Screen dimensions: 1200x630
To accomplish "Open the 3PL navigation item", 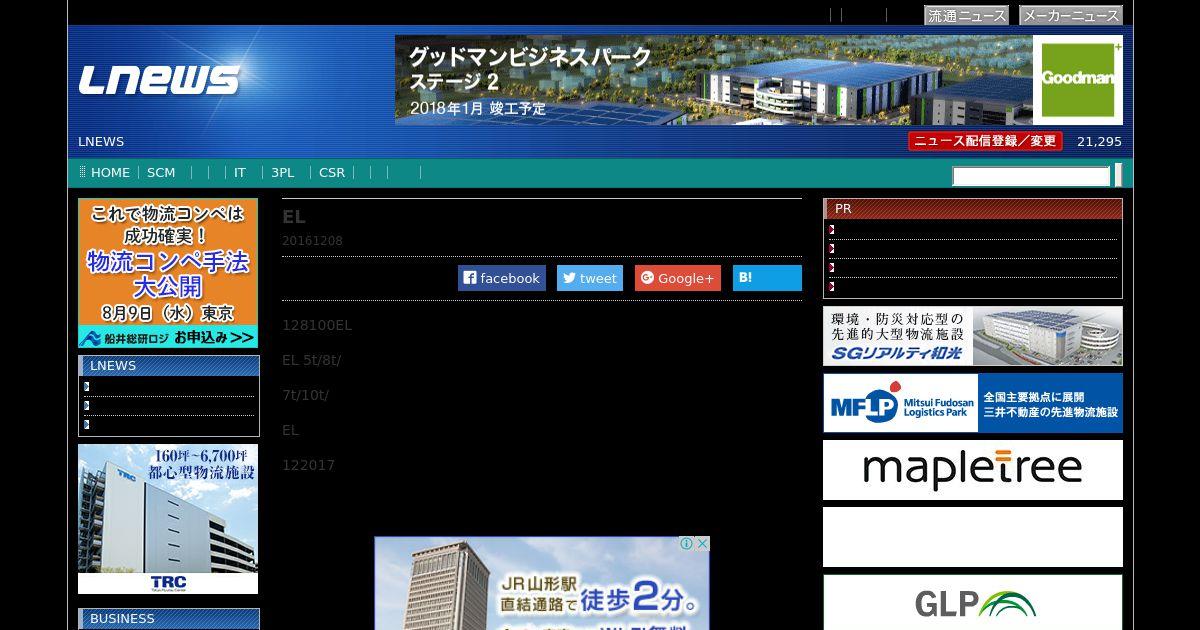I will [x=283, y=172].
